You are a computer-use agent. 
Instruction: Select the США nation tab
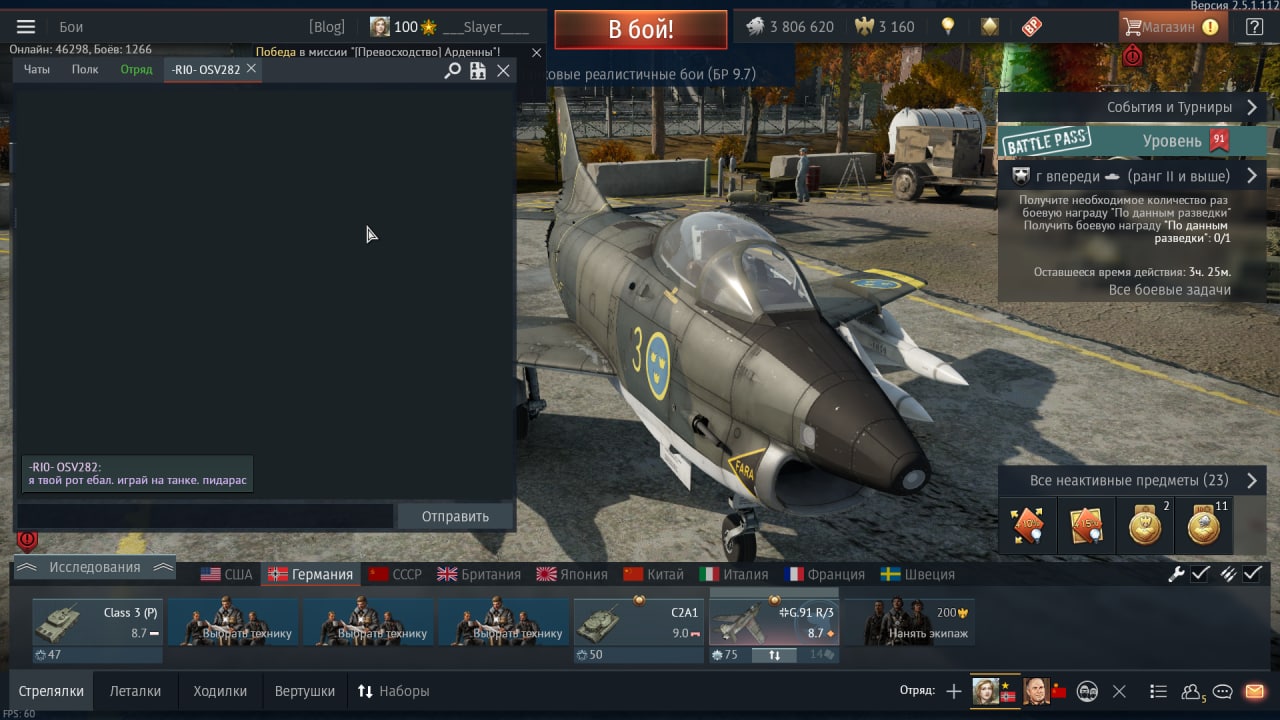[x=227, y=574]
